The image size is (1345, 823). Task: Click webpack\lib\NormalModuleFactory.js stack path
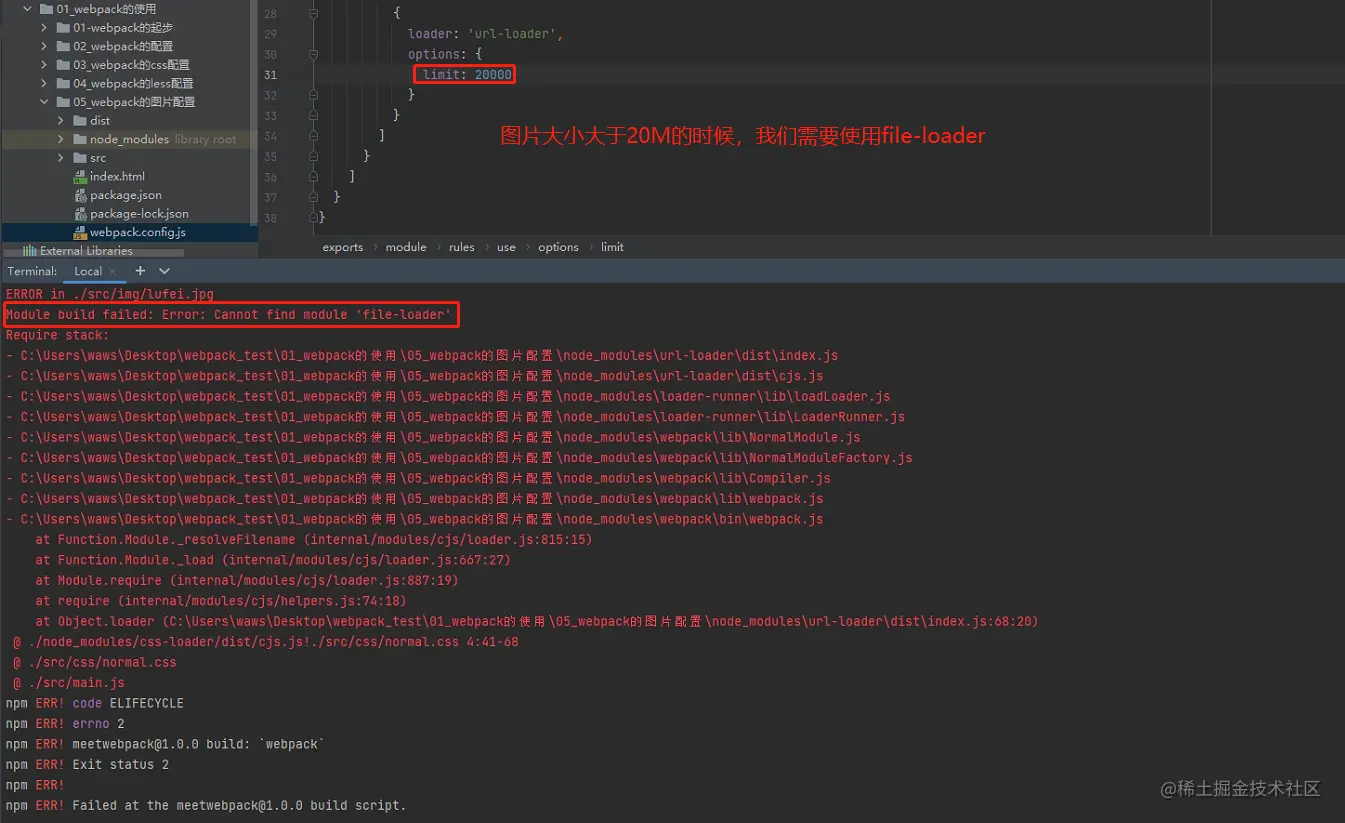click(459, 458)
